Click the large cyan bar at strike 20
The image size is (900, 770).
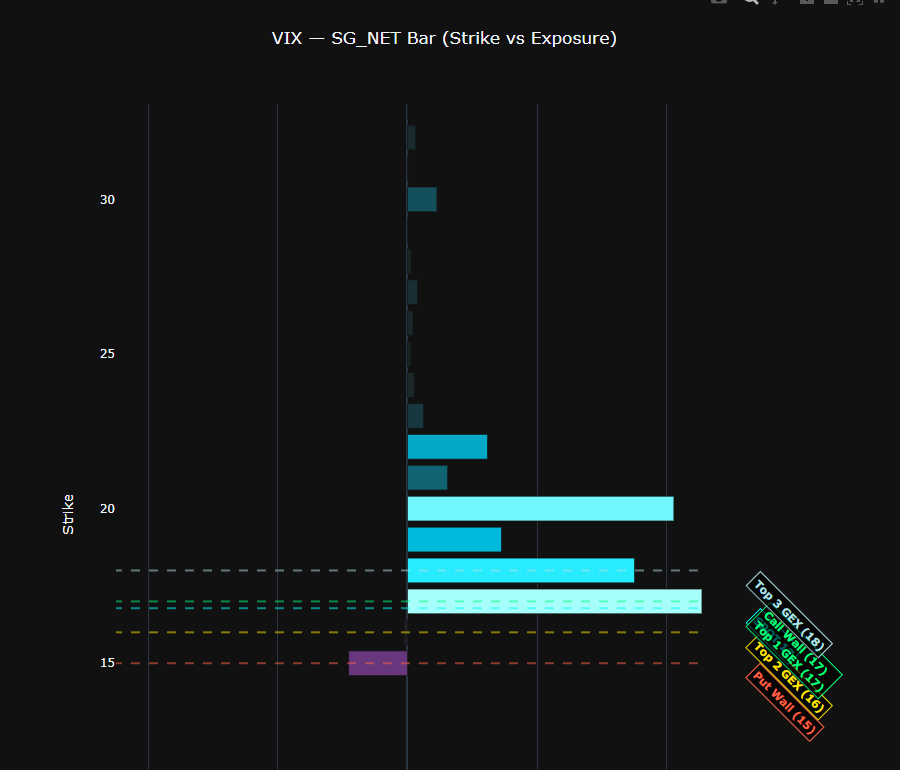coord(540,509)
